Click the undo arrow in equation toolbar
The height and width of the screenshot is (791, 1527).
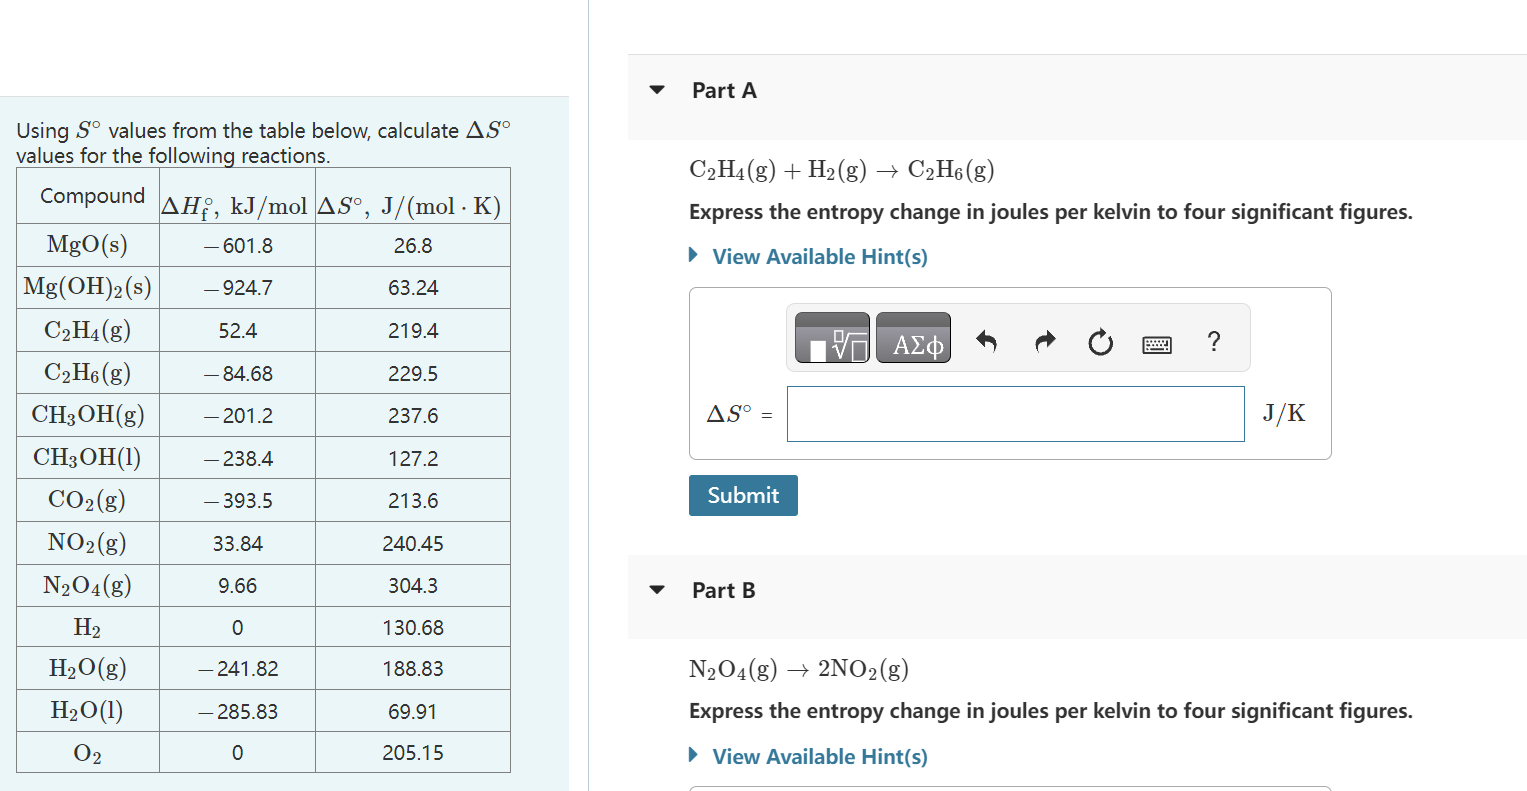tap(987, 340)
